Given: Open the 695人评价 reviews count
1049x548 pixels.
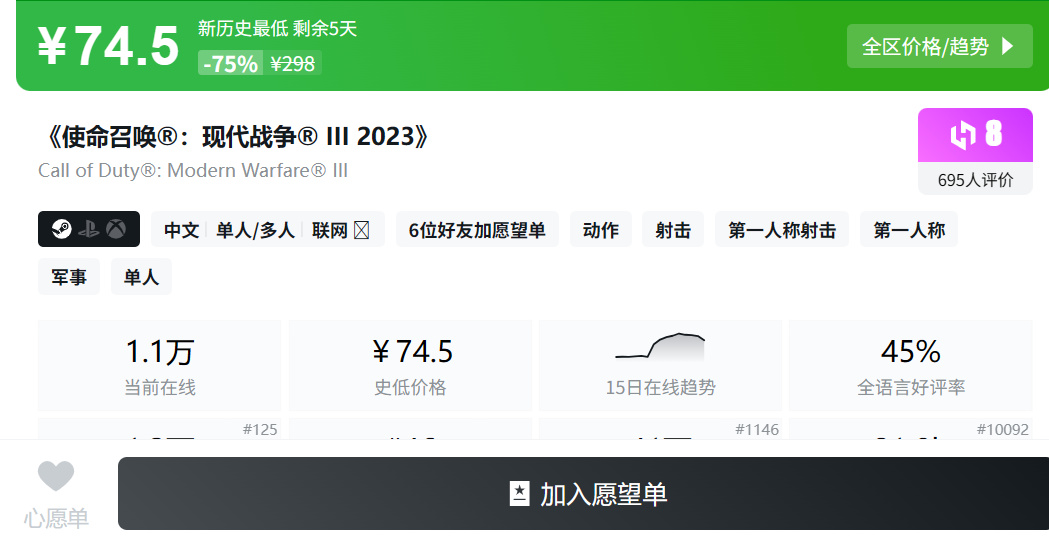Looking at the screenshot, I should click(975, 180).
